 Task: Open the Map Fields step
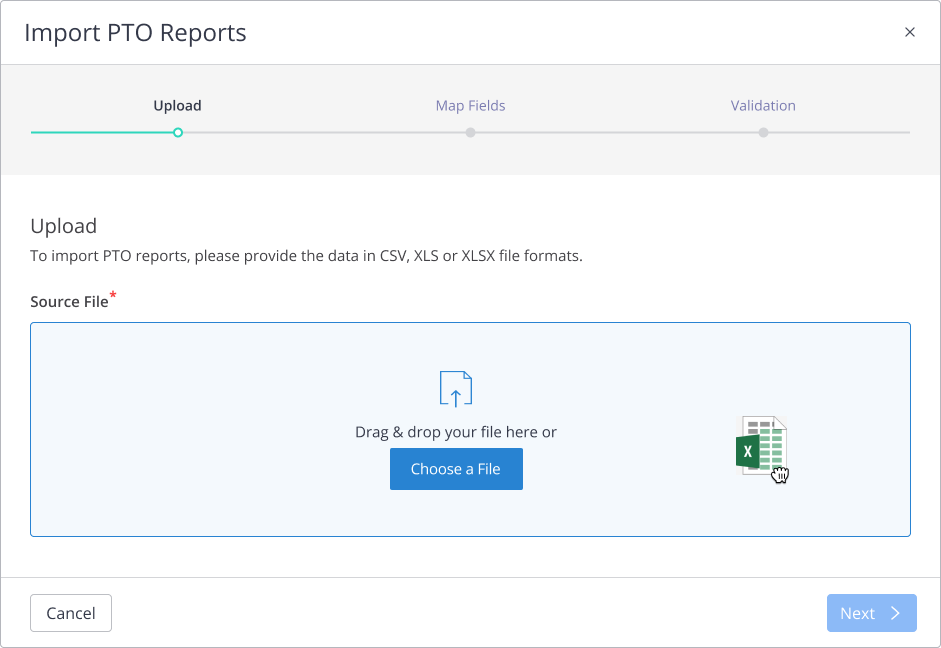[470, 105]
